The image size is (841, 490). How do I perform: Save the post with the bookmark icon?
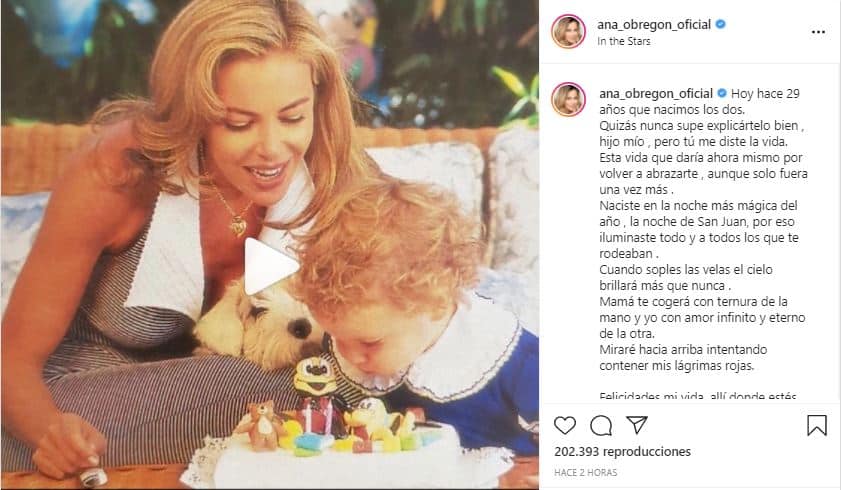(x=817, y=426)
